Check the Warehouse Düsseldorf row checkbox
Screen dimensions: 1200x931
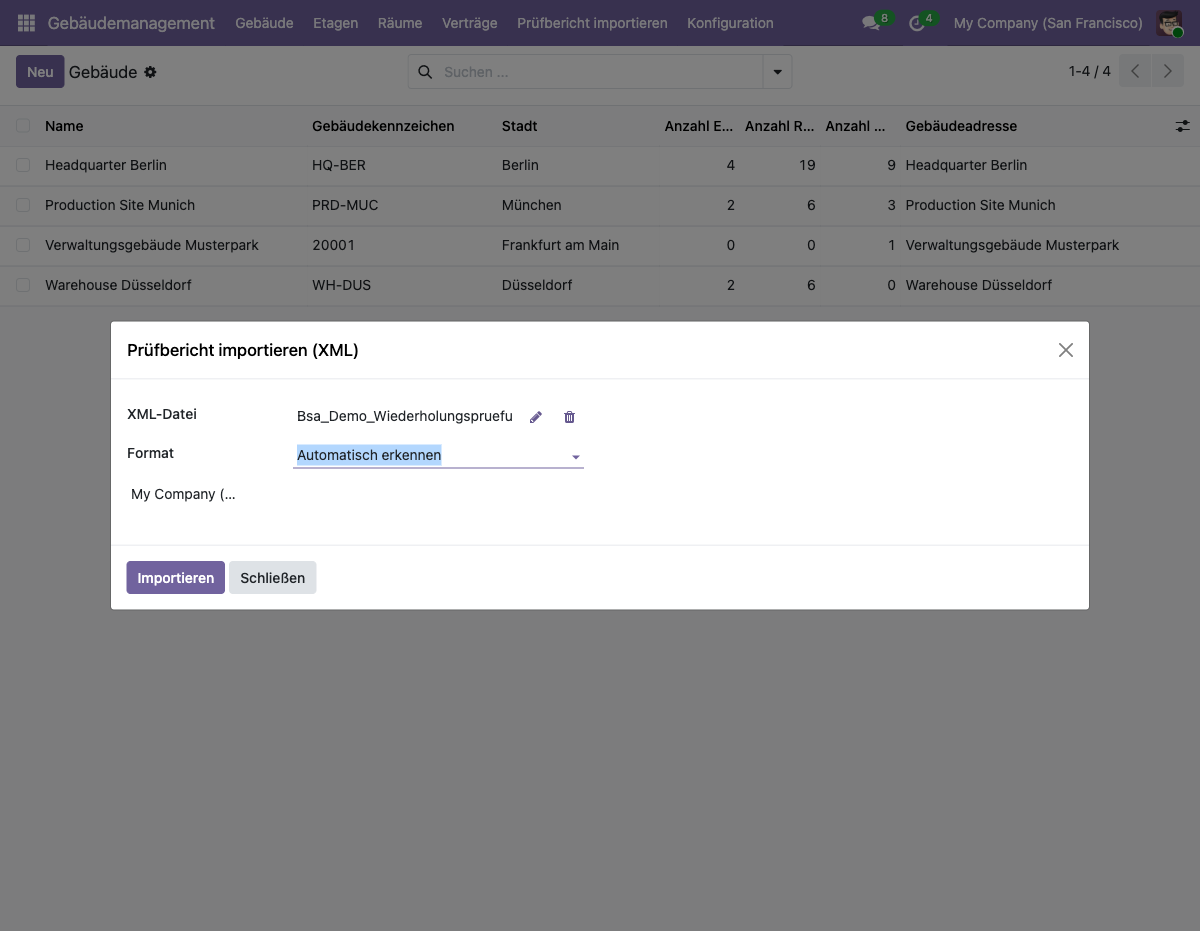point(23,285)
